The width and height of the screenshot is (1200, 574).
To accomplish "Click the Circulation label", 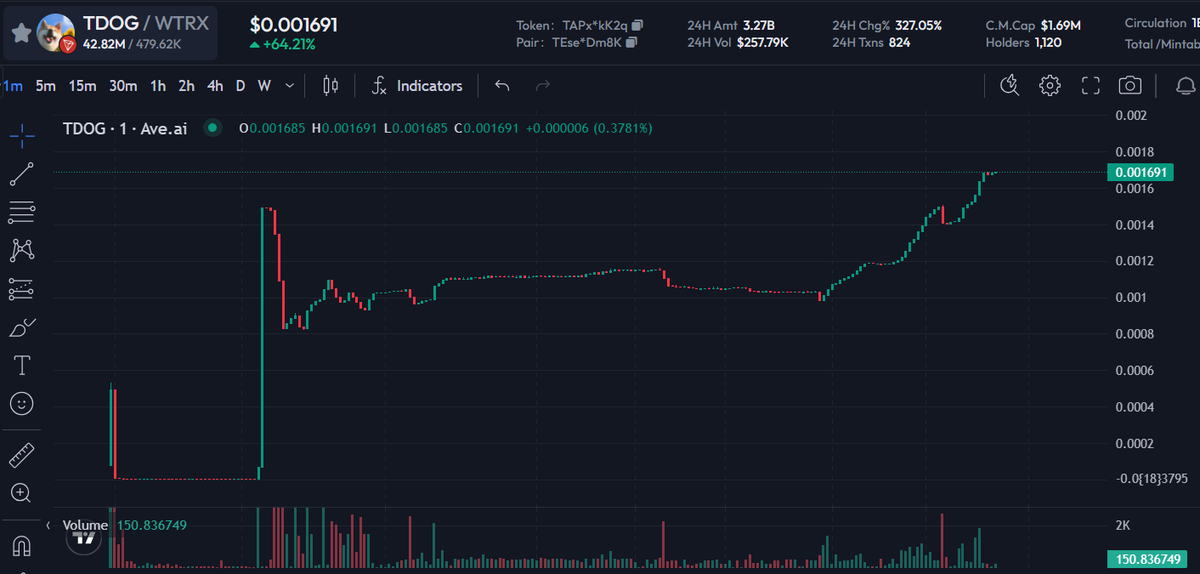I will (x=1155, y=23).
